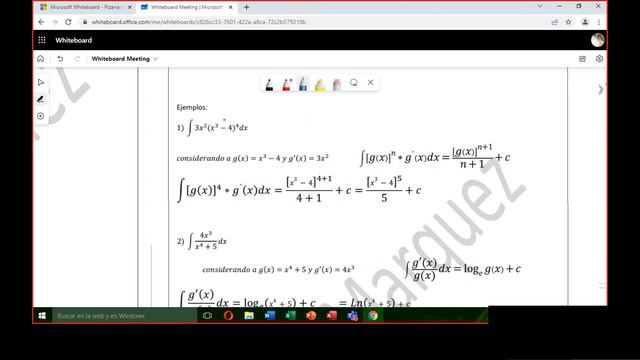Redo the last action

pyautogui.click(x=77, y=59)
